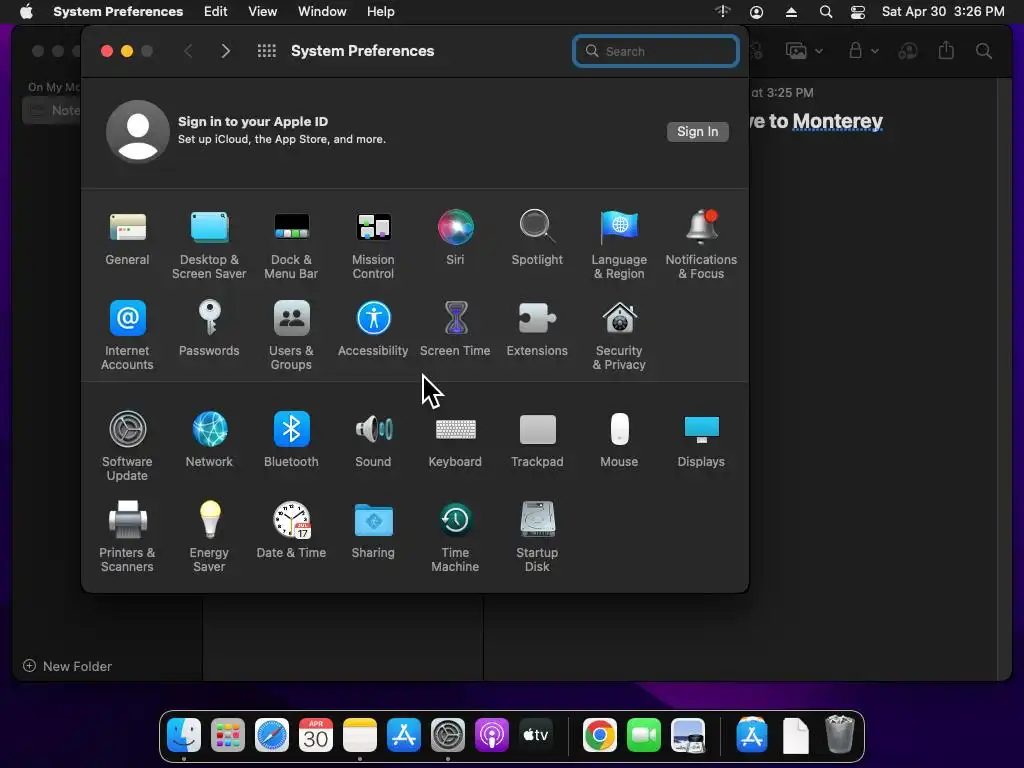1024x768 pixels.
Task: Open the System Preferences app menu
Action: (x=118, y=12)
